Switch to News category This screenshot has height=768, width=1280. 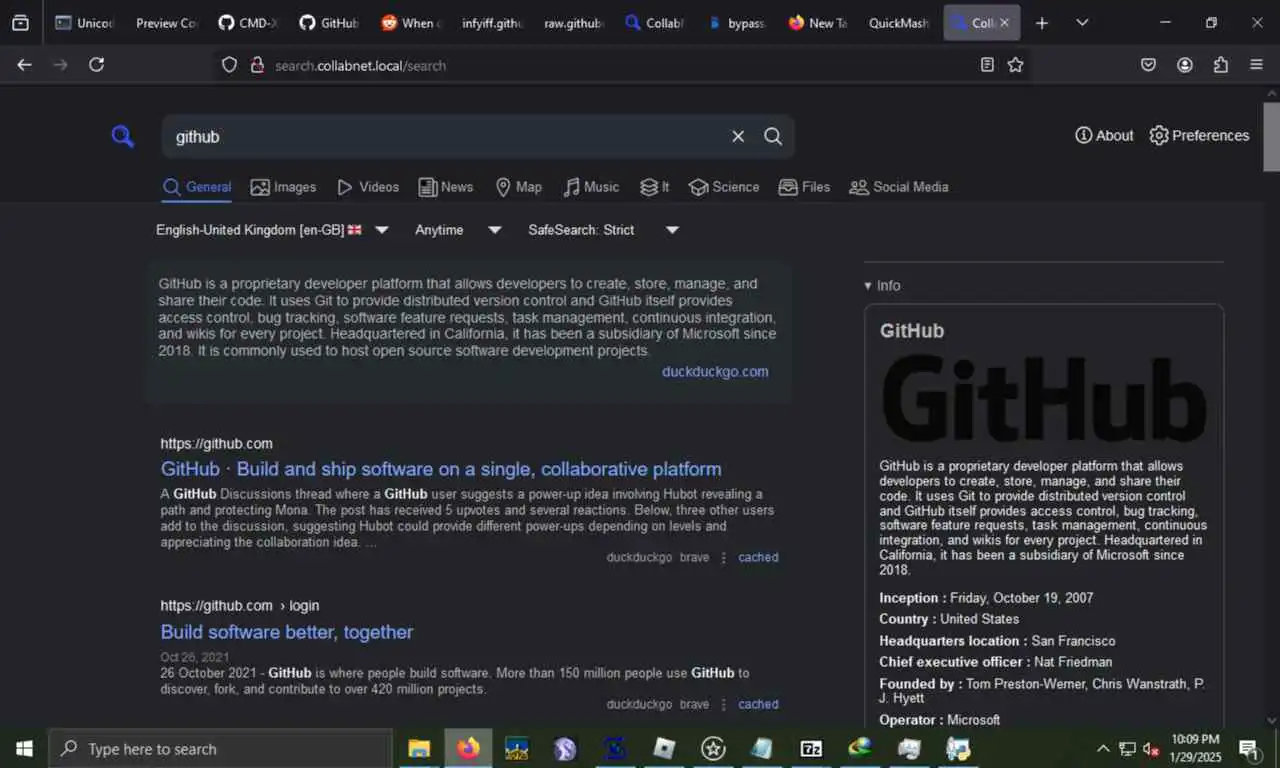[x=446, y=187]
